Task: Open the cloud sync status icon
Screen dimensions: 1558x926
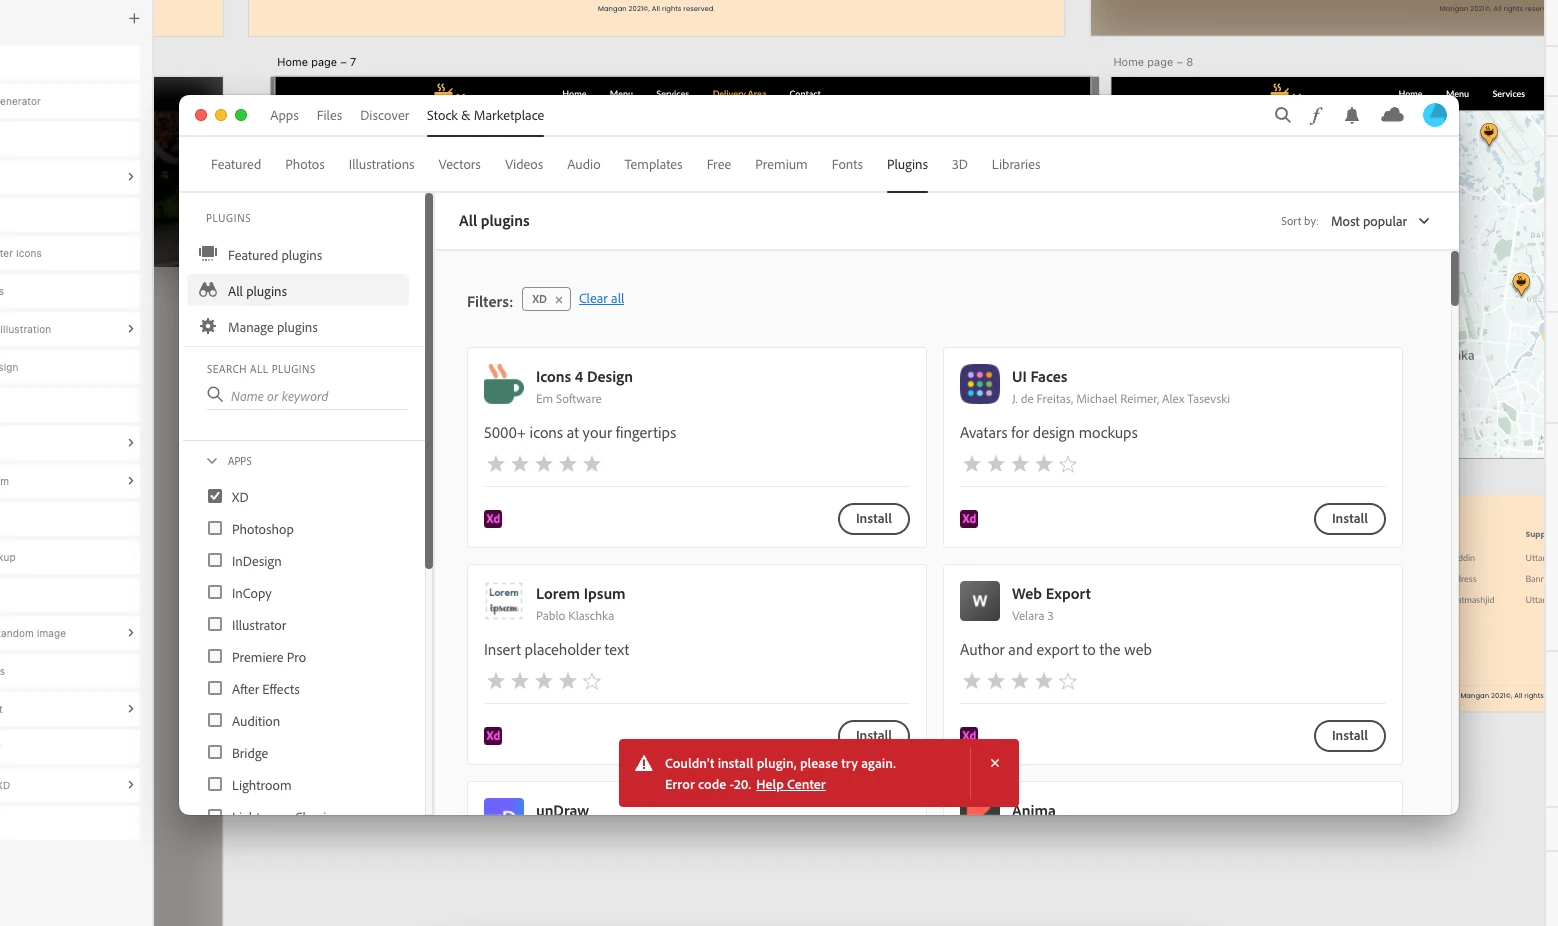Action: click(x=1392, y=115)
